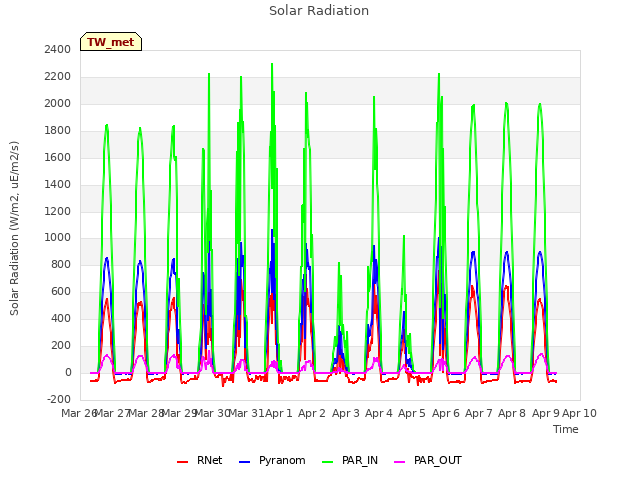Click the green PAR_IN legend swatch
This screenshot has width=640, height=480.
click(x=327, y=462)
